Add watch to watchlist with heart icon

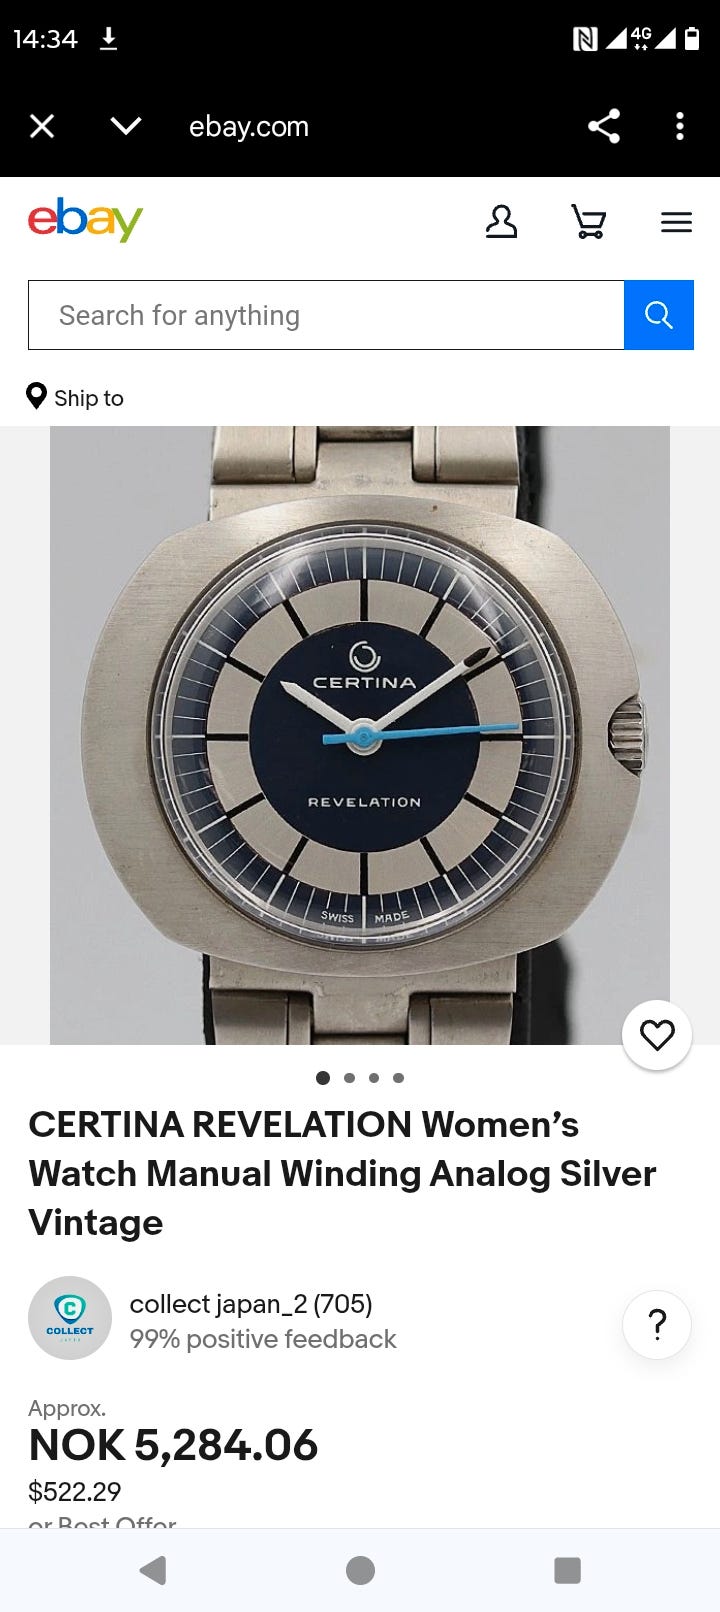[x=657, y=1035]
